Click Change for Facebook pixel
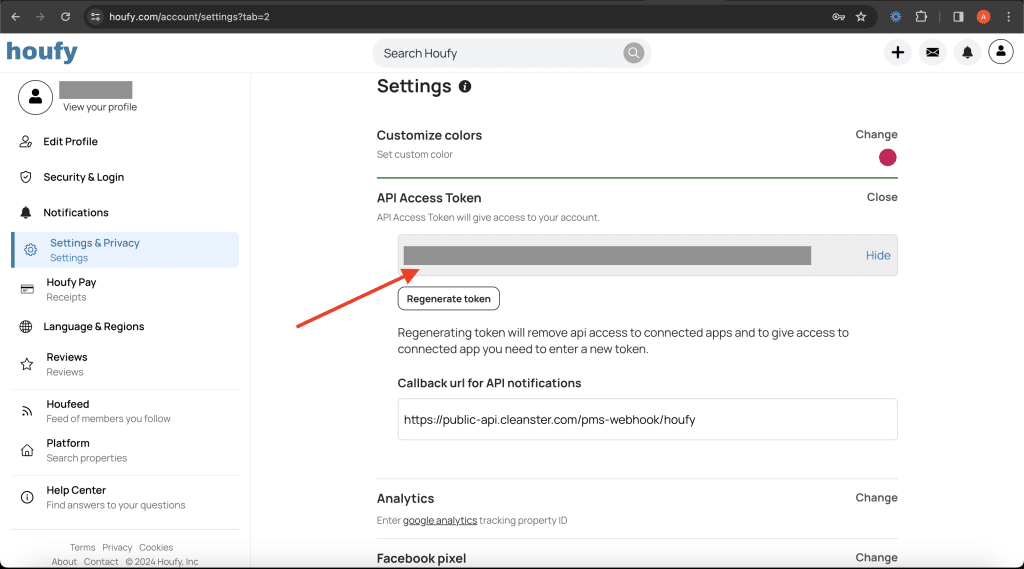The image size is (1024, 569). click(876, 557)
